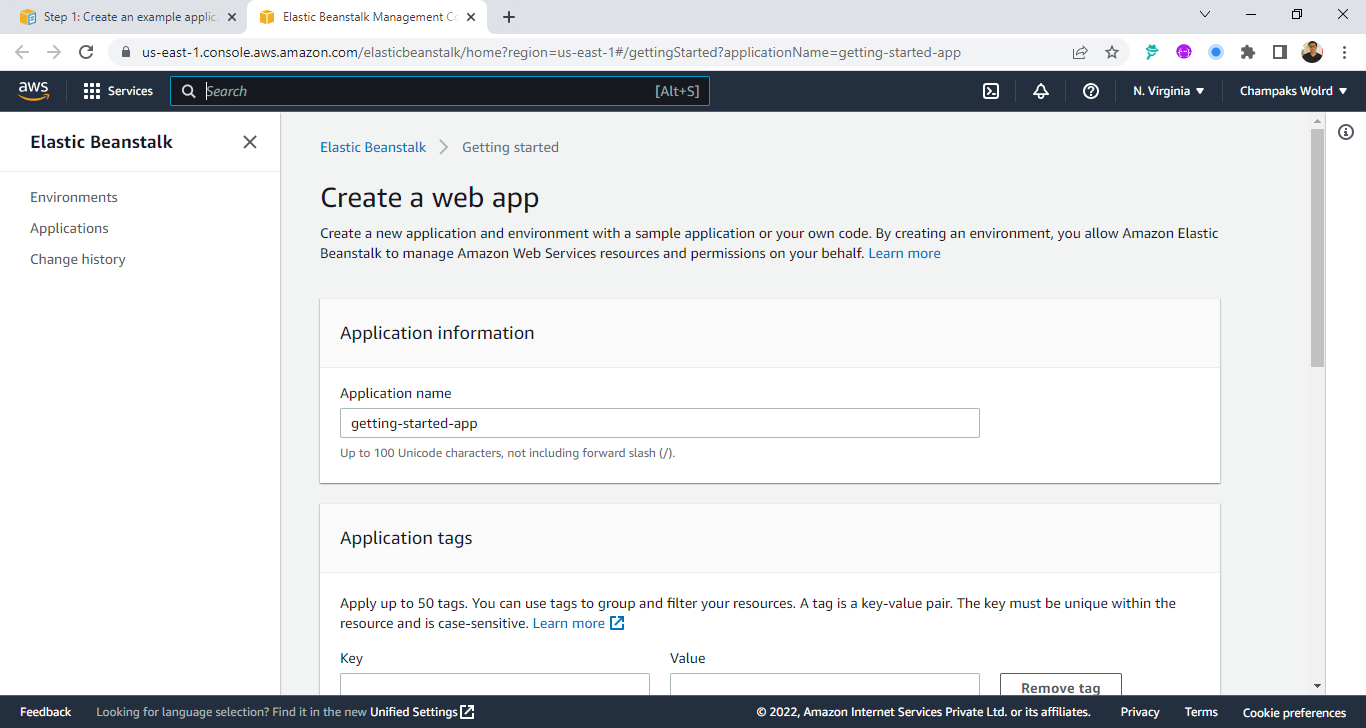Open the notifications bell

click(x=1041, y=91)
